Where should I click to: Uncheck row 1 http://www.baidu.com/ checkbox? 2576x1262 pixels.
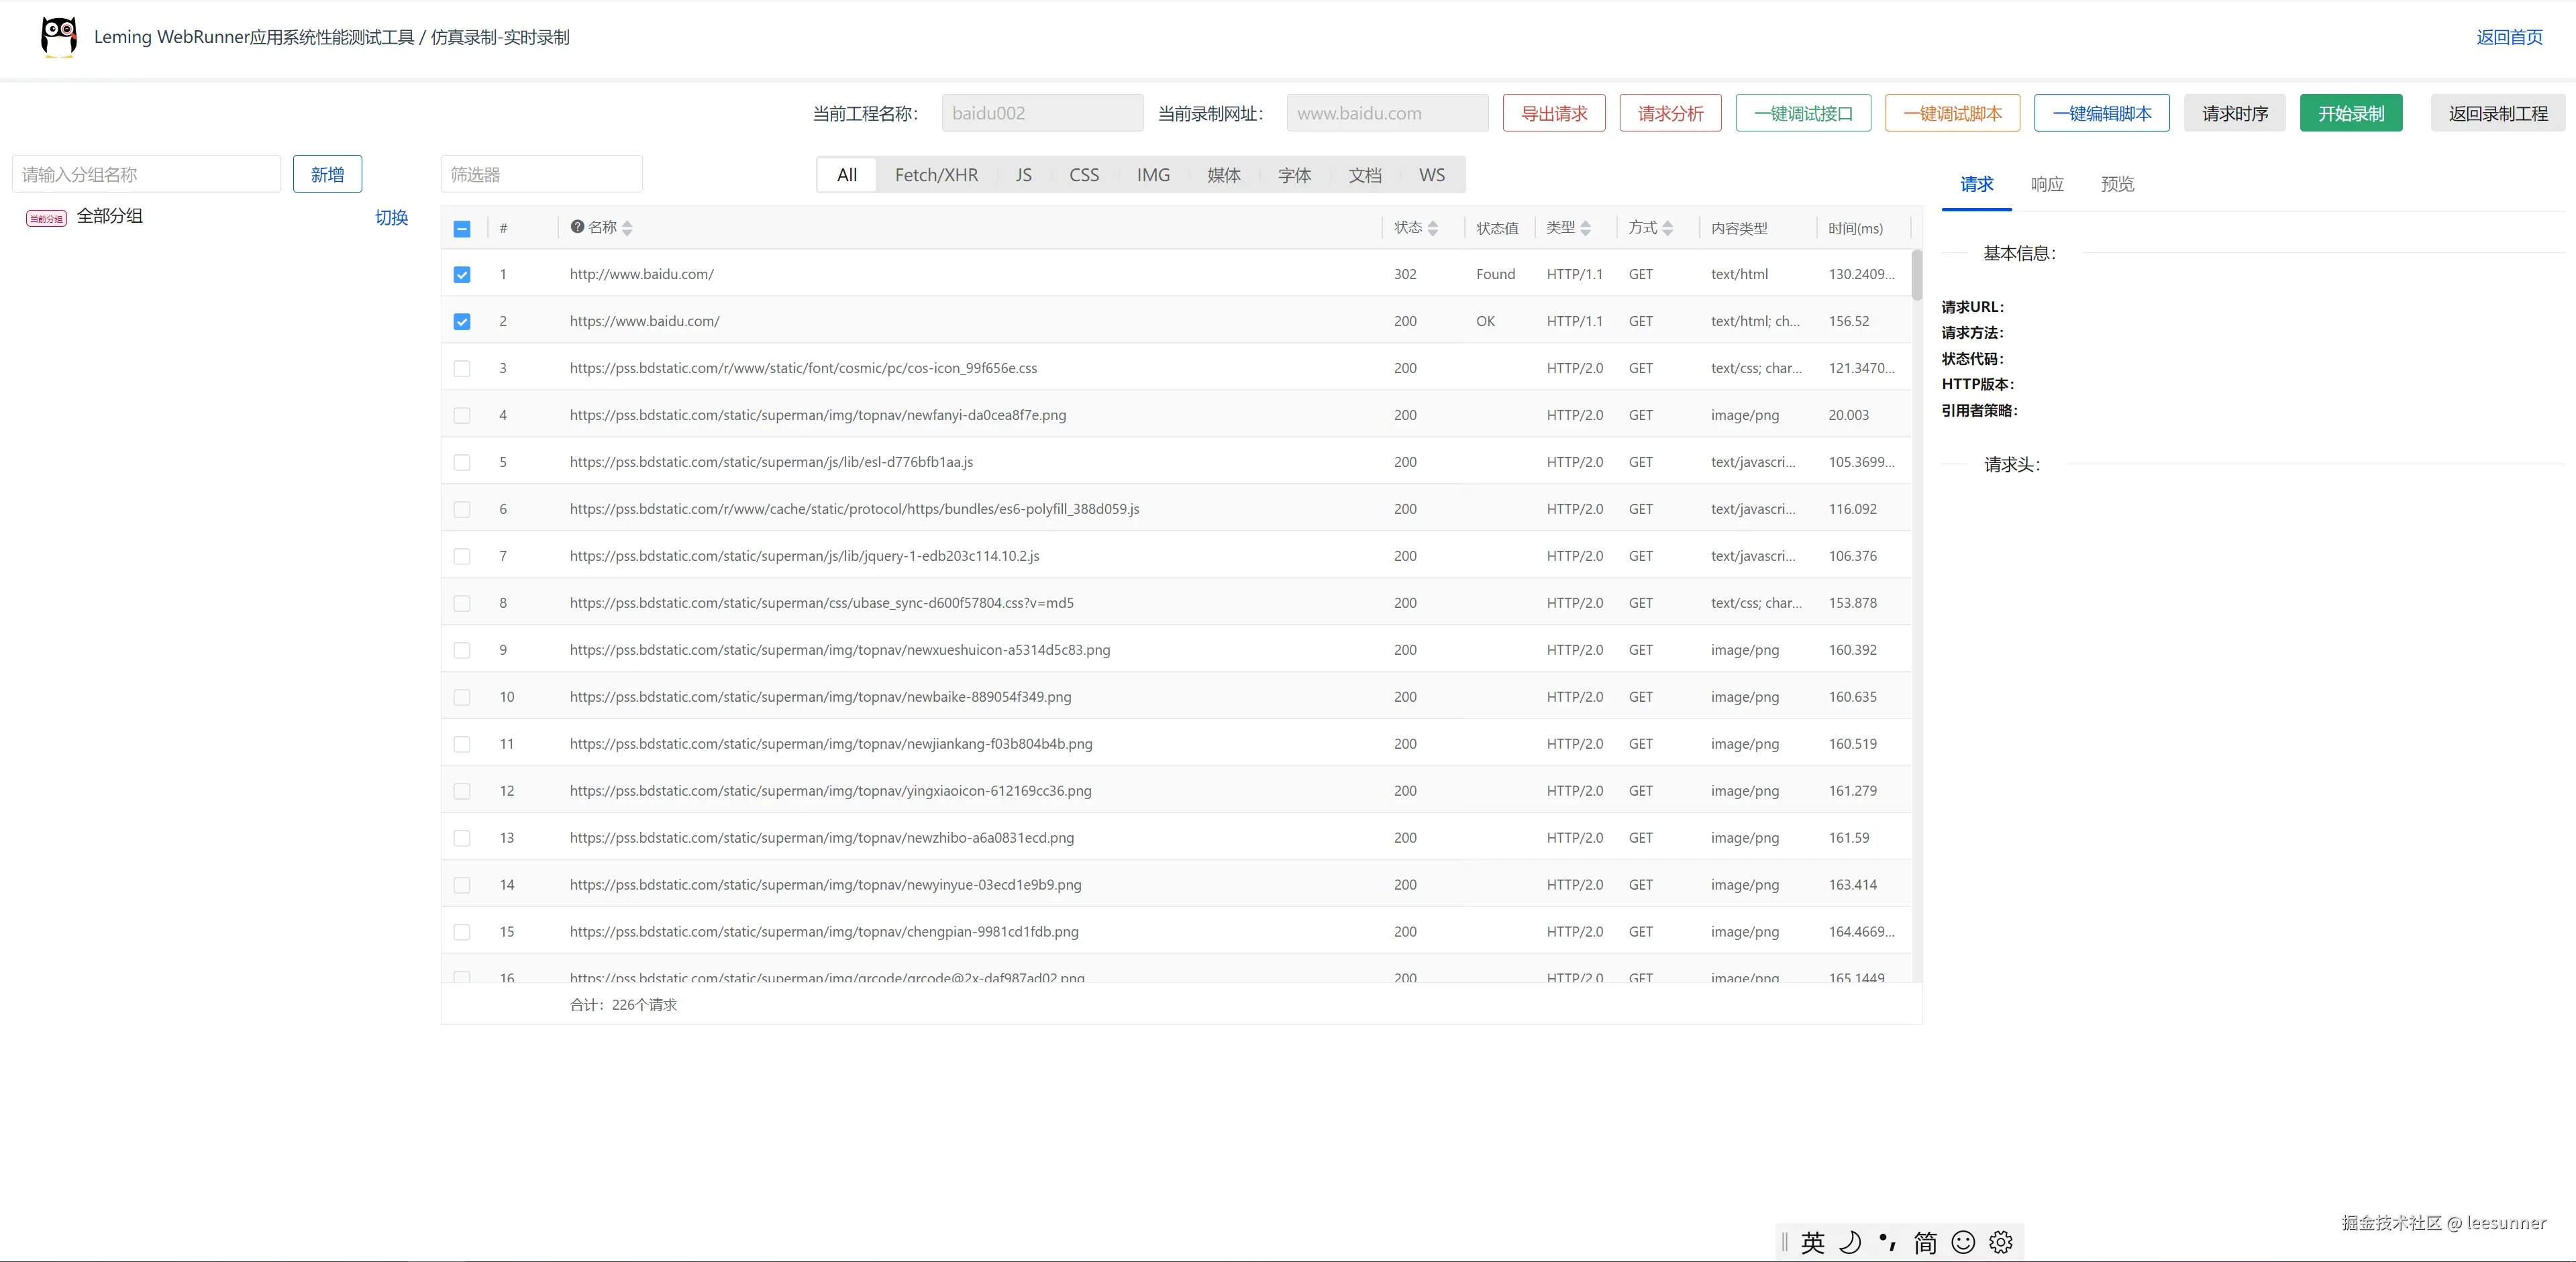click(462, 275)
